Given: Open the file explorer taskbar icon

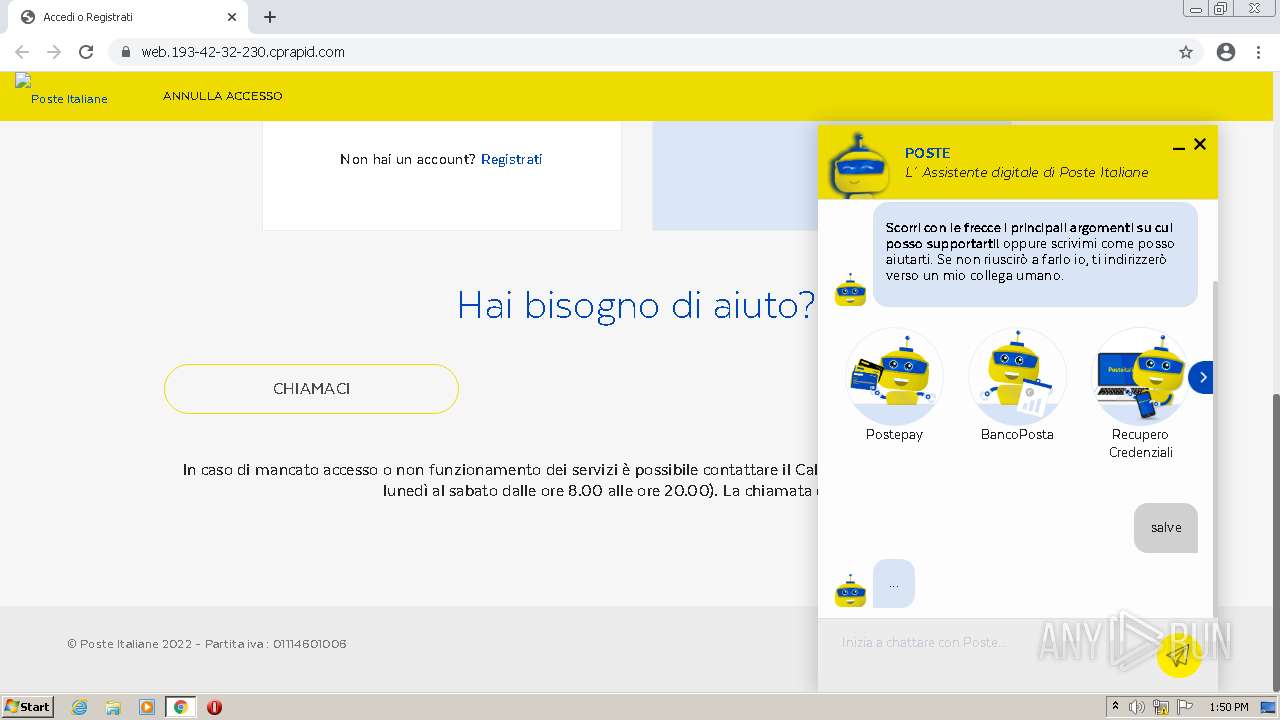Looking at the screenshot, I should point(113,707).
